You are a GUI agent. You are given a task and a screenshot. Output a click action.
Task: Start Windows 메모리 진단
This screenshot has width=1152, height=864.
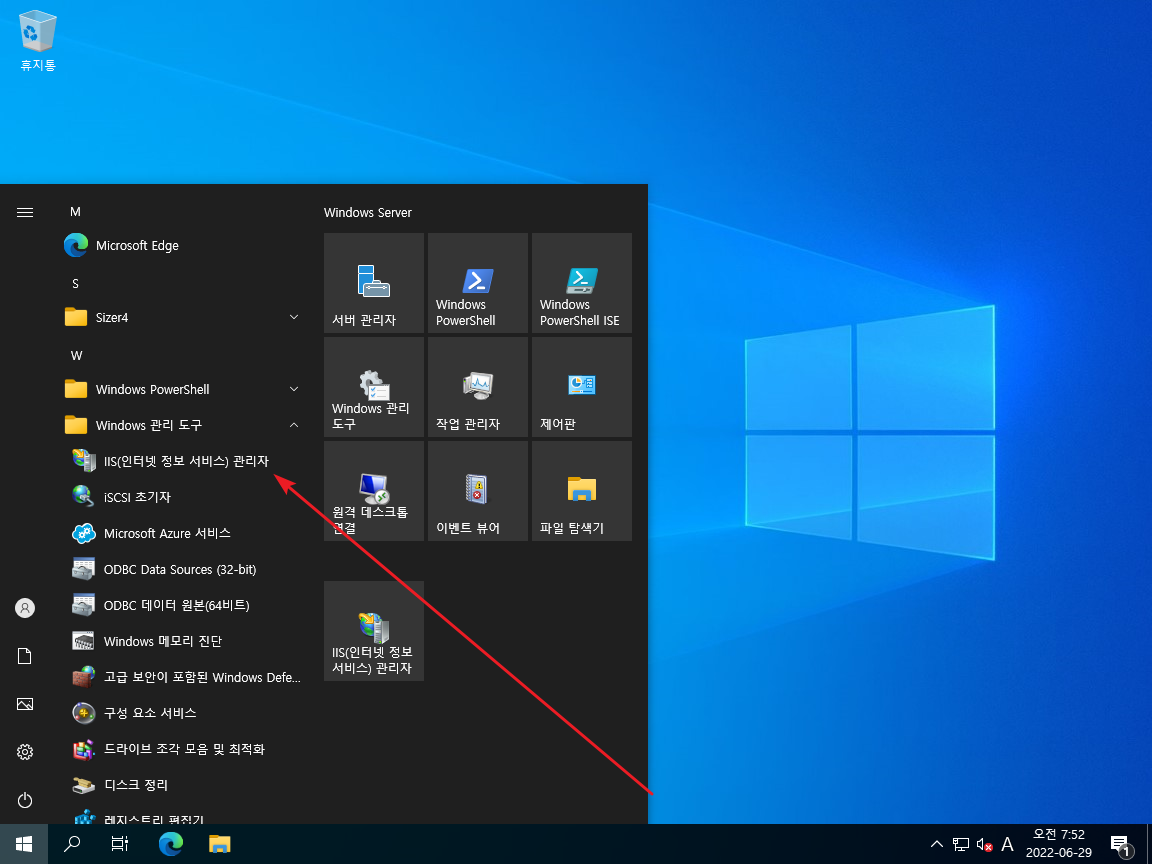[x=184, y=641]
